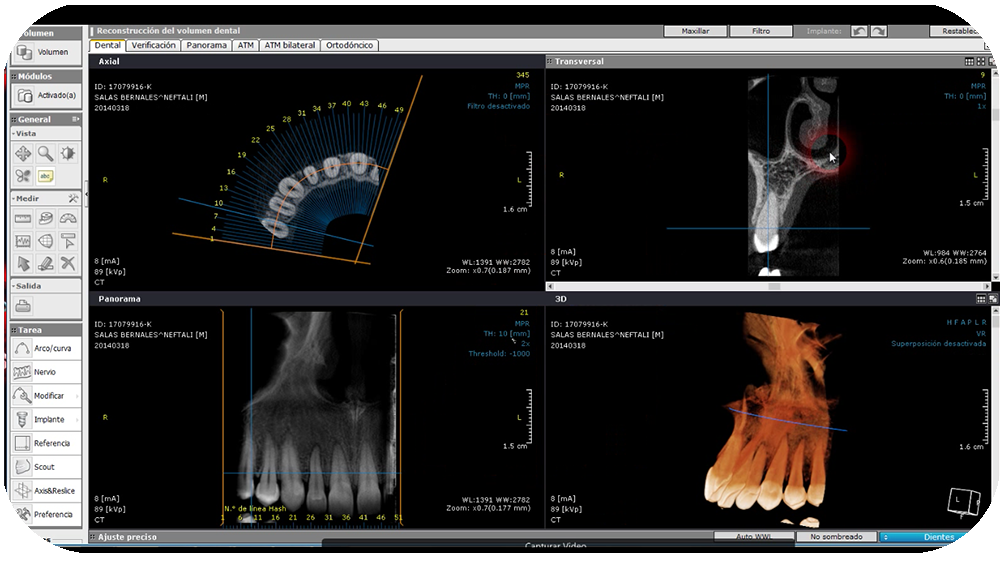The height and width of the screenshot is (563, 1000).
Task: Select the pan/move tool in Vista
Action: point(23,153)
